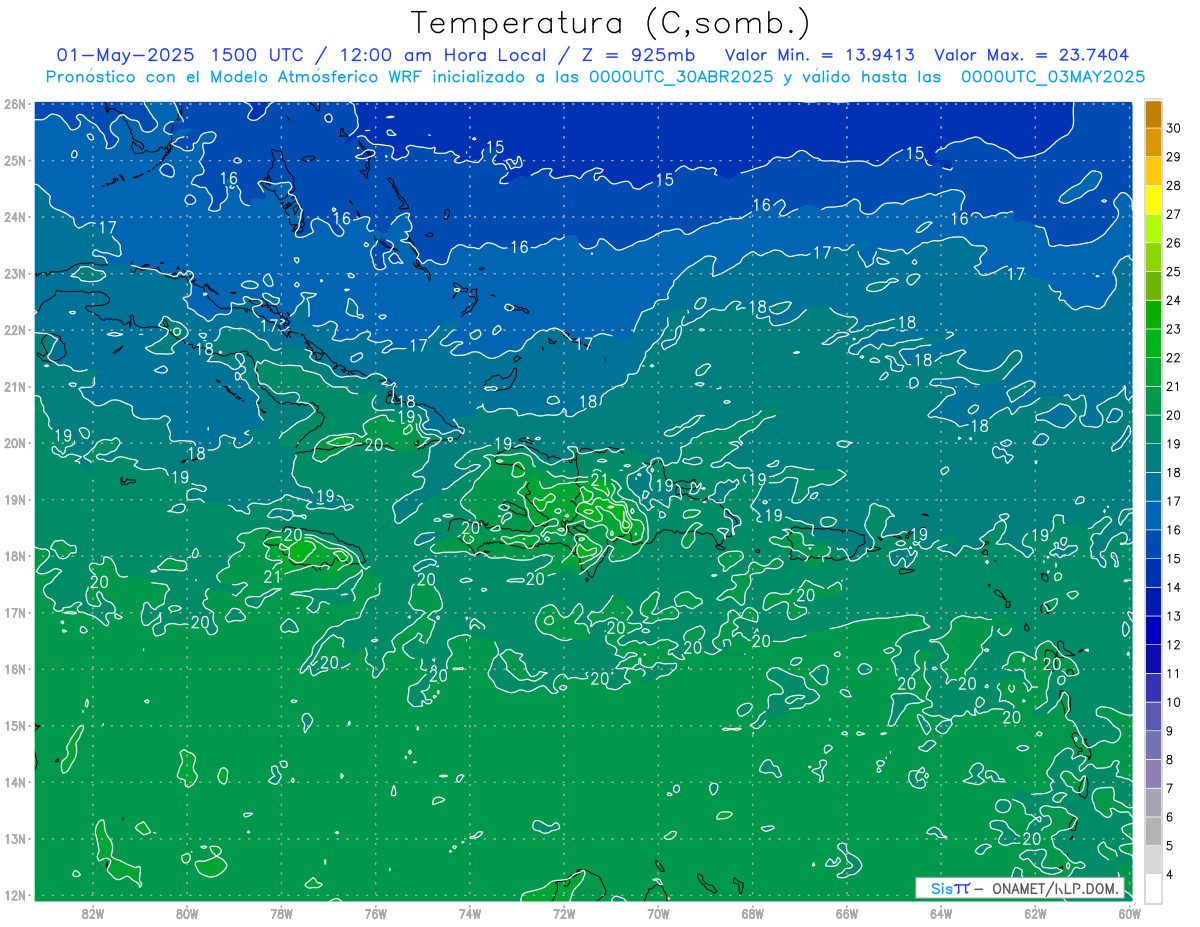The width and height of the screenshot is (1200, 927).
Task: Click the 74W longitude label
Action: pos(470,913)
